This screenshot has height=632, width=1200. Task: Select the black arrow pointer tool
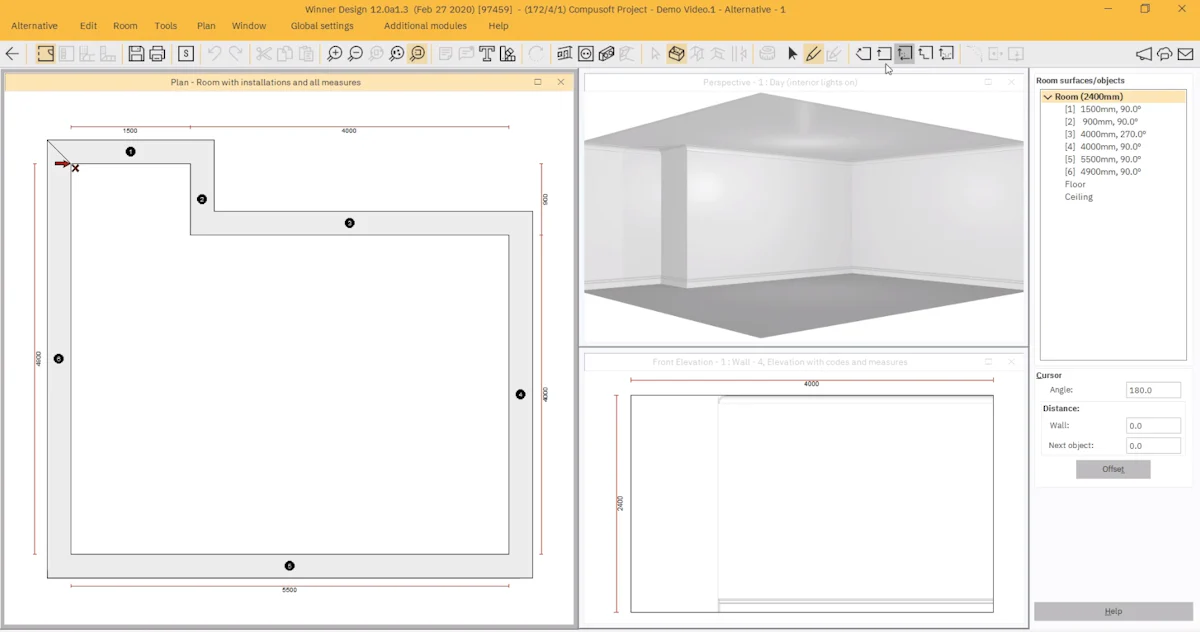tap(793, 54)
